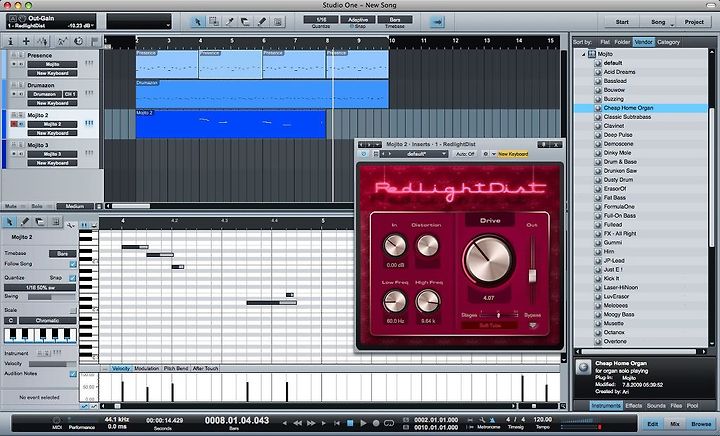Open the Chromatic scale dropdown

tap(48, 320)
